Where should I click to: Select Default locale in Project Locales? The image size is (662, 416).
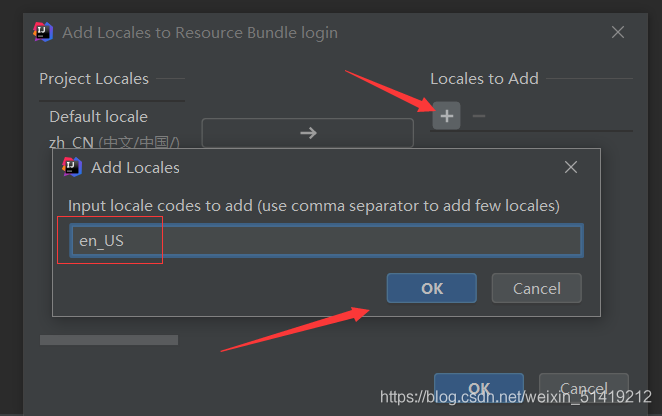click(98, 117)
